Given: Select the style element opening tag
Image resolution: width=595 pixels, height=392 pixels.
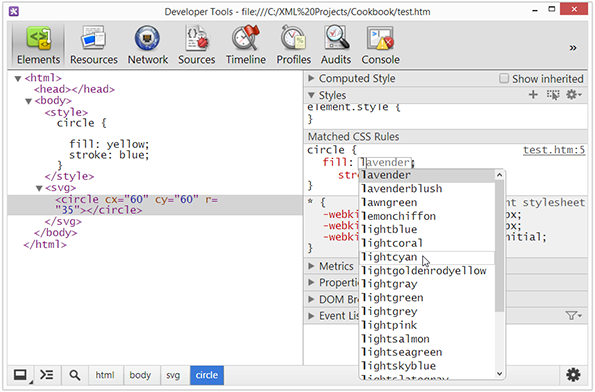Looking at the screenshot, I should tap(66, 112).
